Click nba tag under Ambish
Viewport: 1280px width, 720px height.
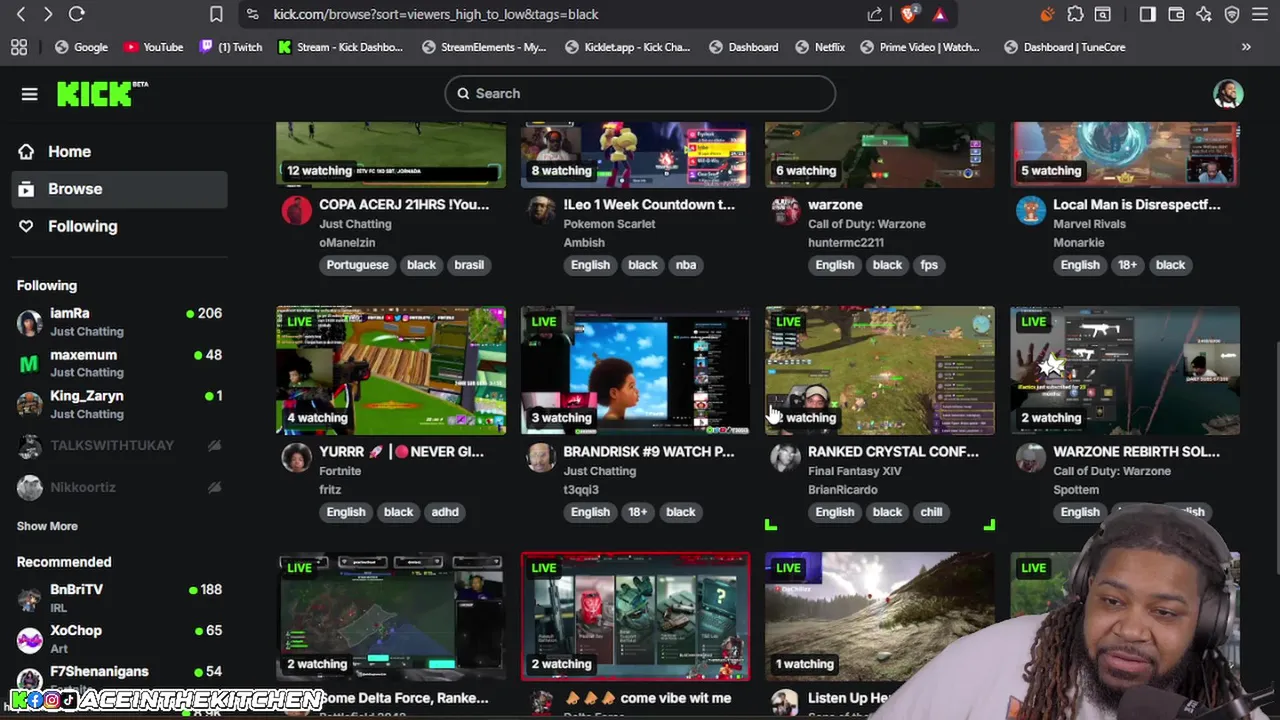tap(686, 265)
